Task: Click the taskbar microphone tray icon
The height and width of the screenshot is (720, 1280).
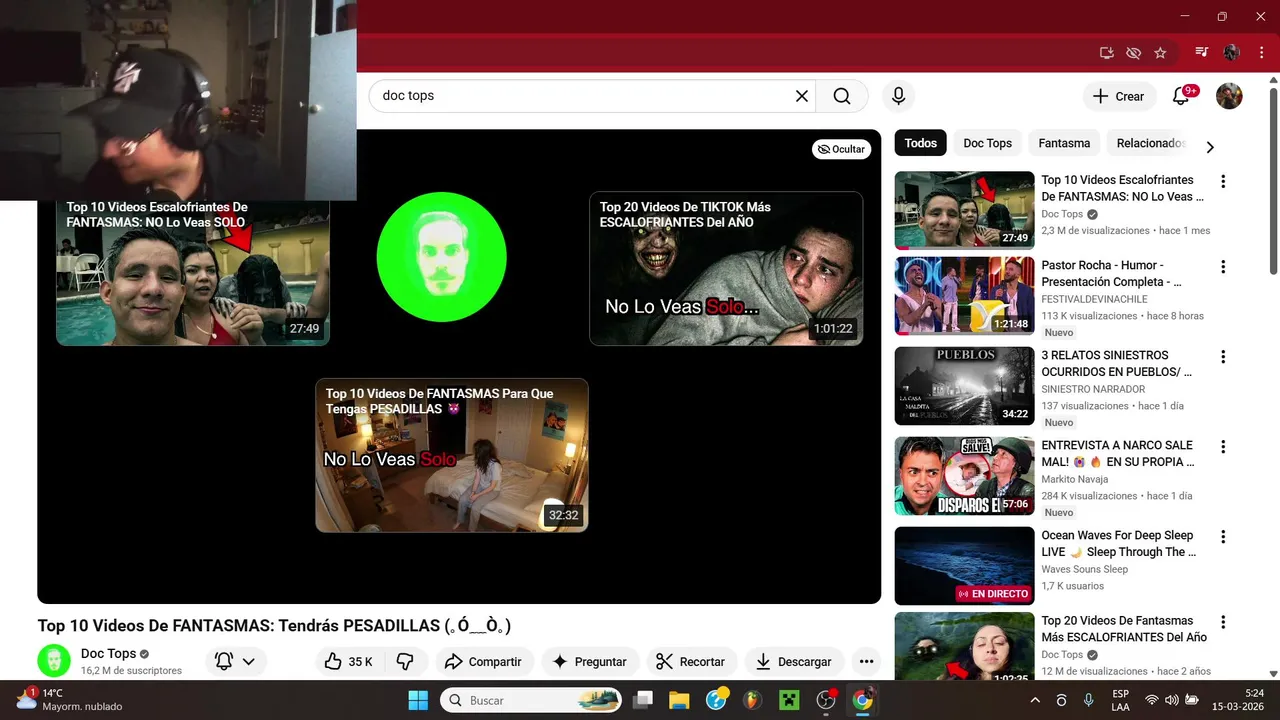Action: 1088,700
